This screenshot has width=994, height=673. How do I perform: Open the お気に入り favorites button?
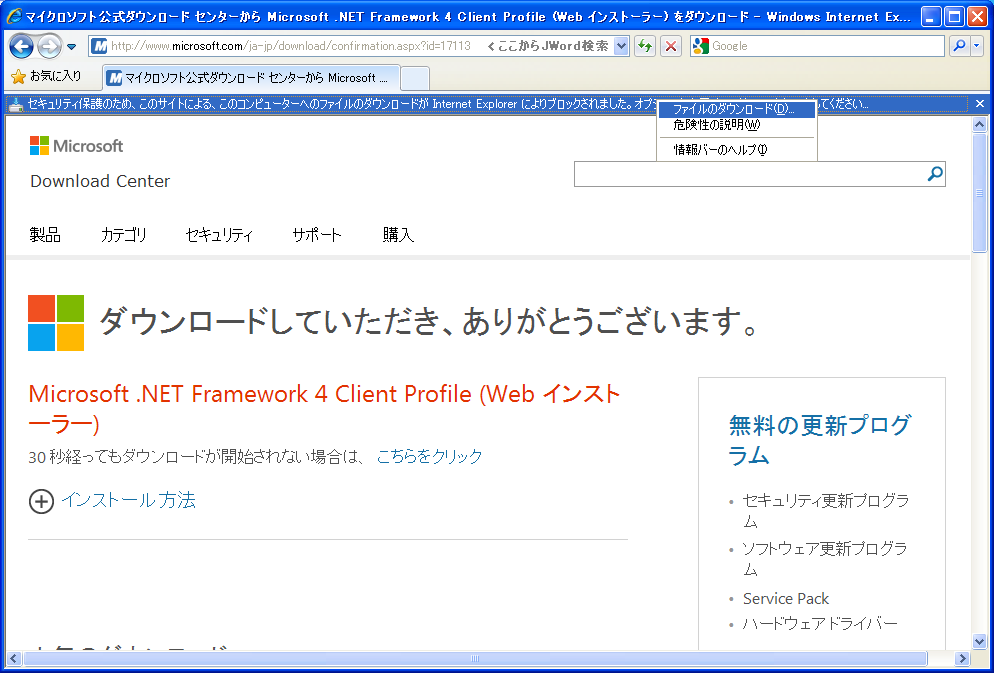click(x=46, y=77)
